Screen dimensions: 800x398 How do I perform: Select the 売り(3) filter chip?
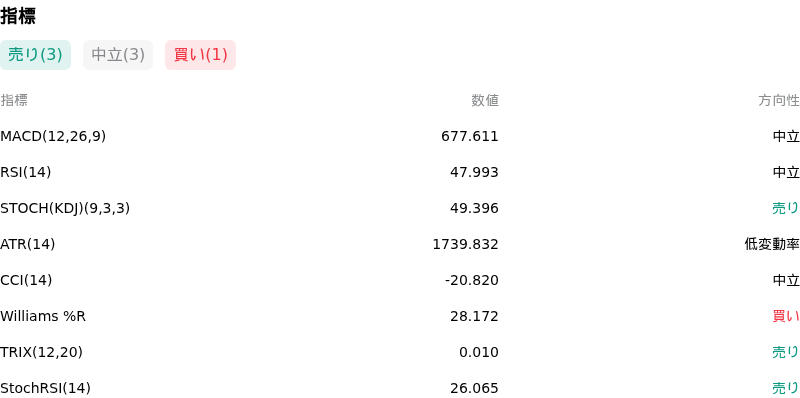coord(35,55)
